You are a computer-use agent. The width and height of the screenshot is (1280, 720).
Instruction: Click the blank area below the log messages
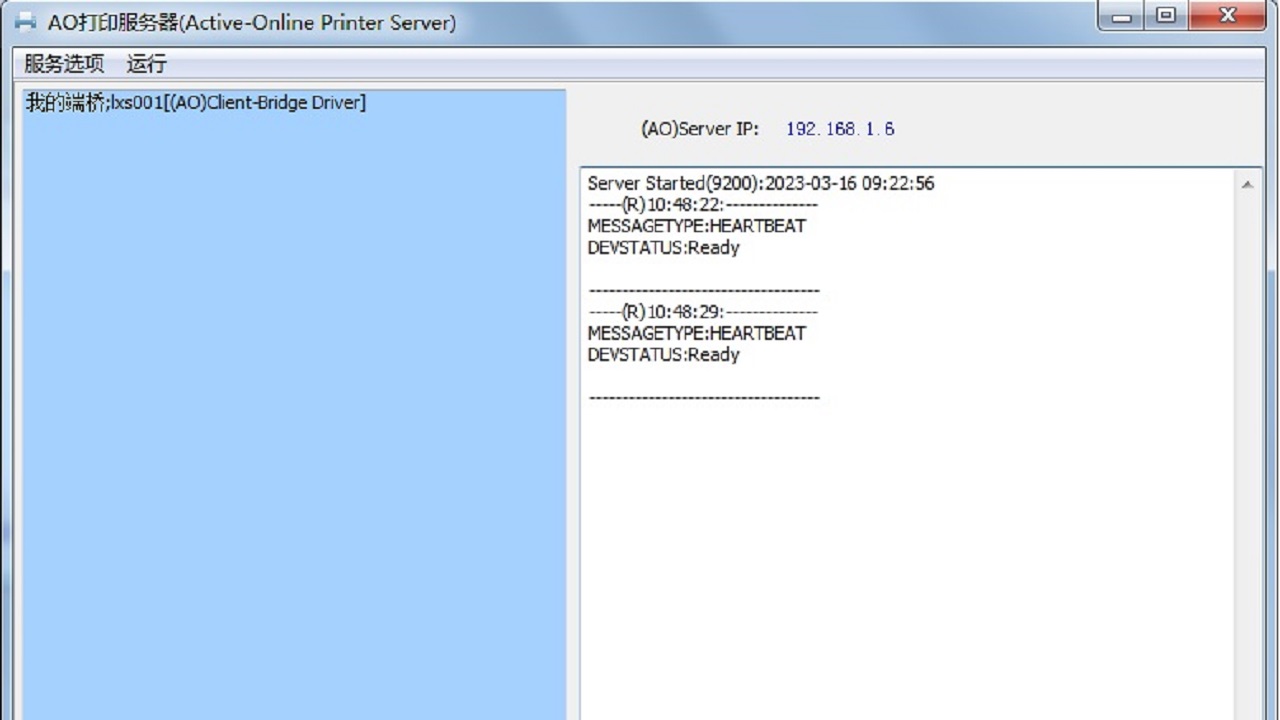(900, 560)
